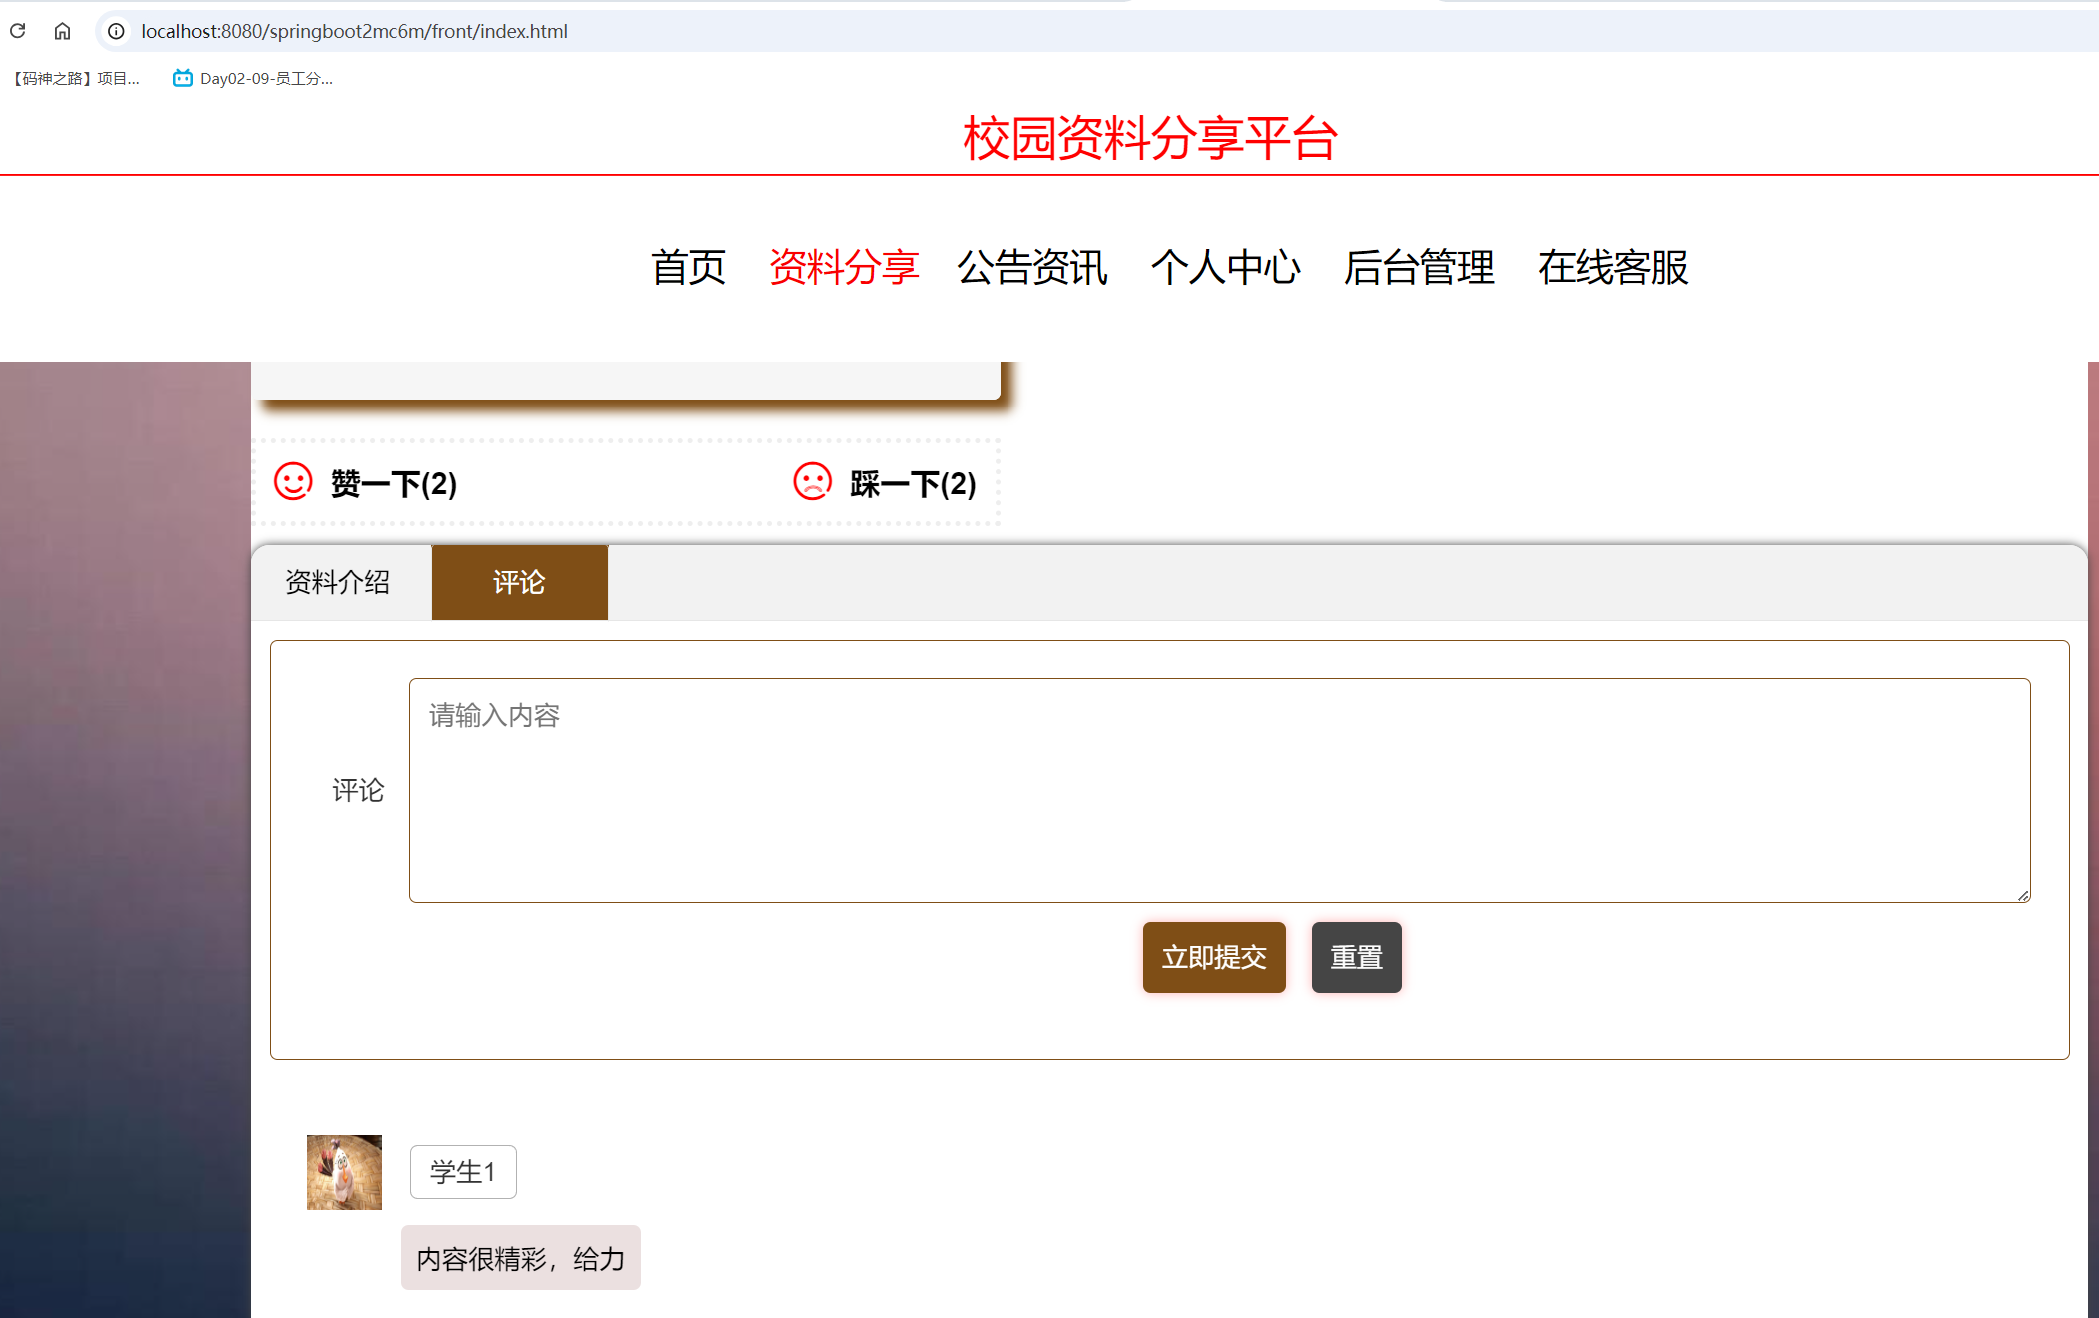Click the 学生1 username label
The height and width of the screenshot is (1318, 2099).
[462, 1171]
